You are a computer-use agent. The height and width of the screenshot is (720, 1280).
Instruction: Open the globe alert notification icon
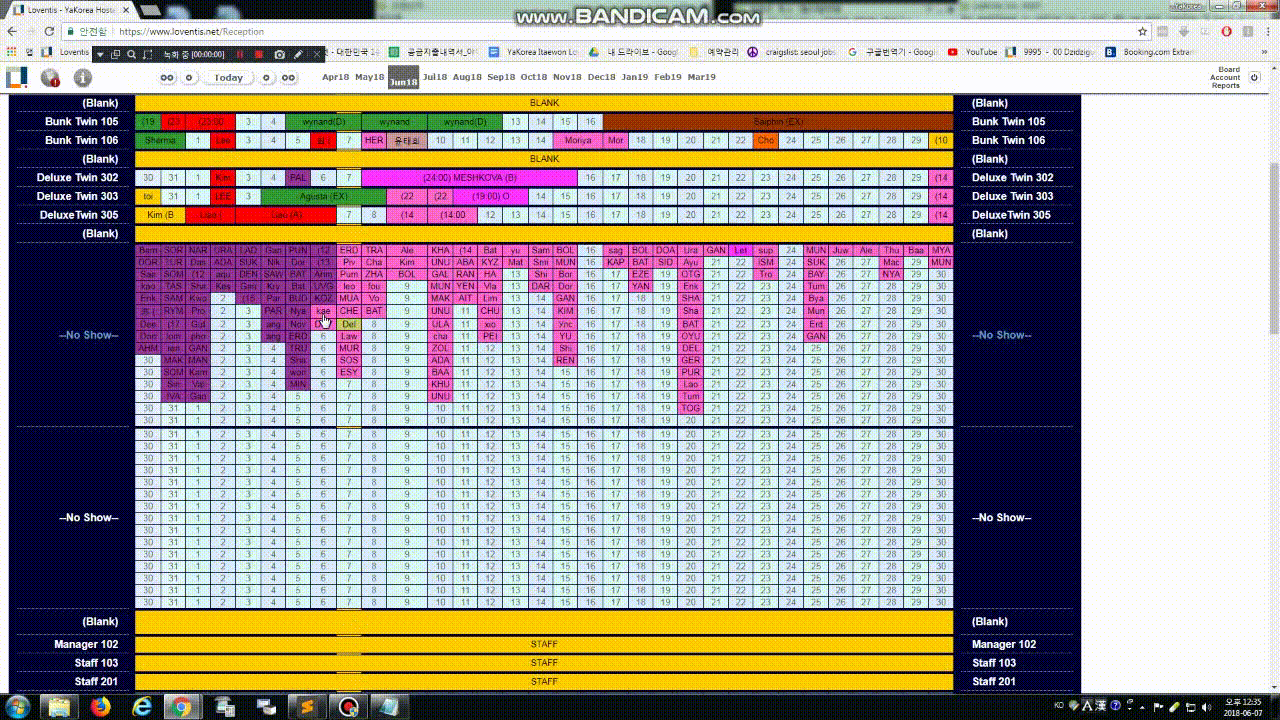pos(49,77)
